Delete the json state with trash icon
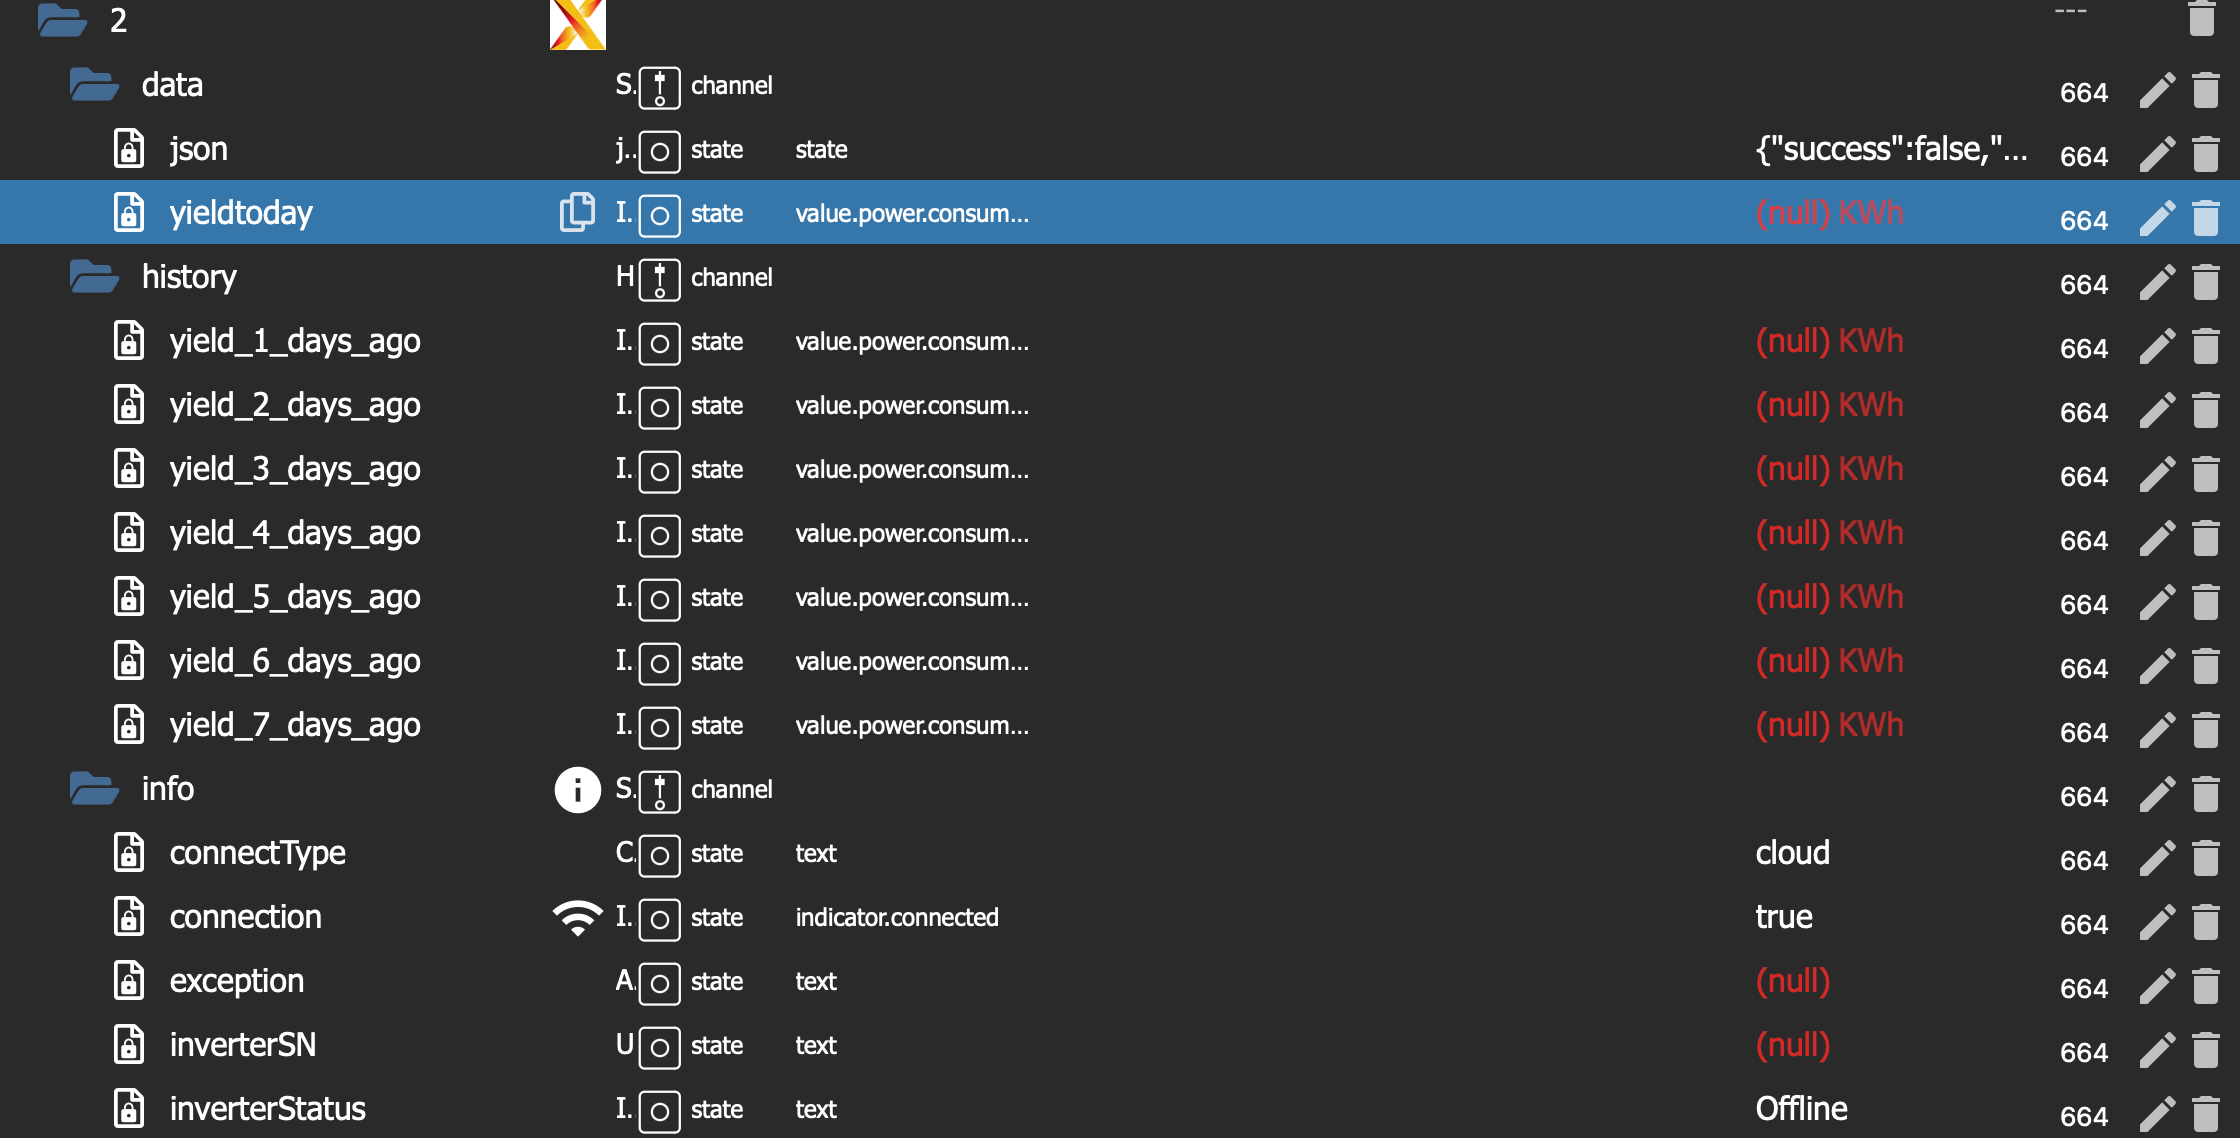Screen dimensions: 2240x1138 click(x=2205, y=154)
